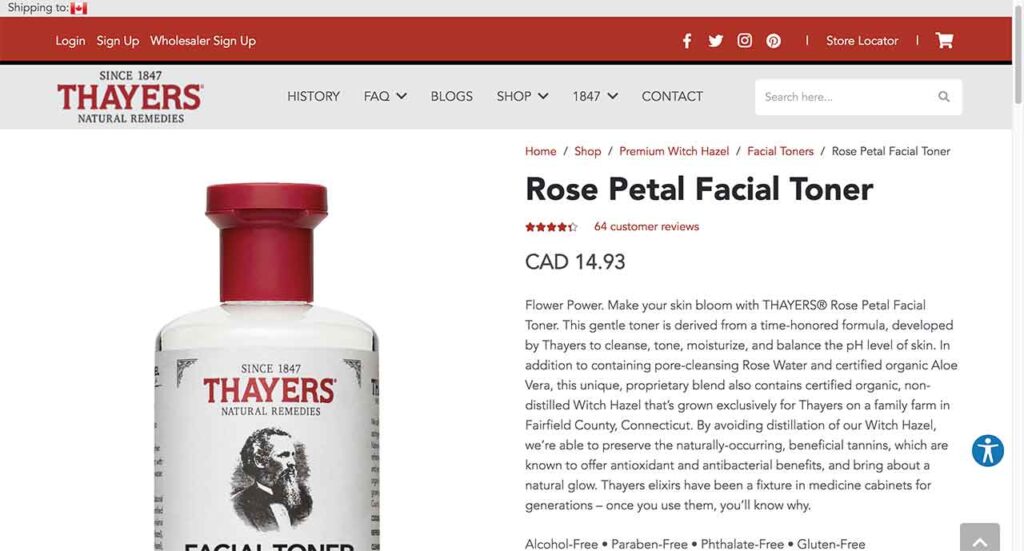1024x551 pixels.
Task: View the shopping cart icon
Action: (x=944, y=40)
